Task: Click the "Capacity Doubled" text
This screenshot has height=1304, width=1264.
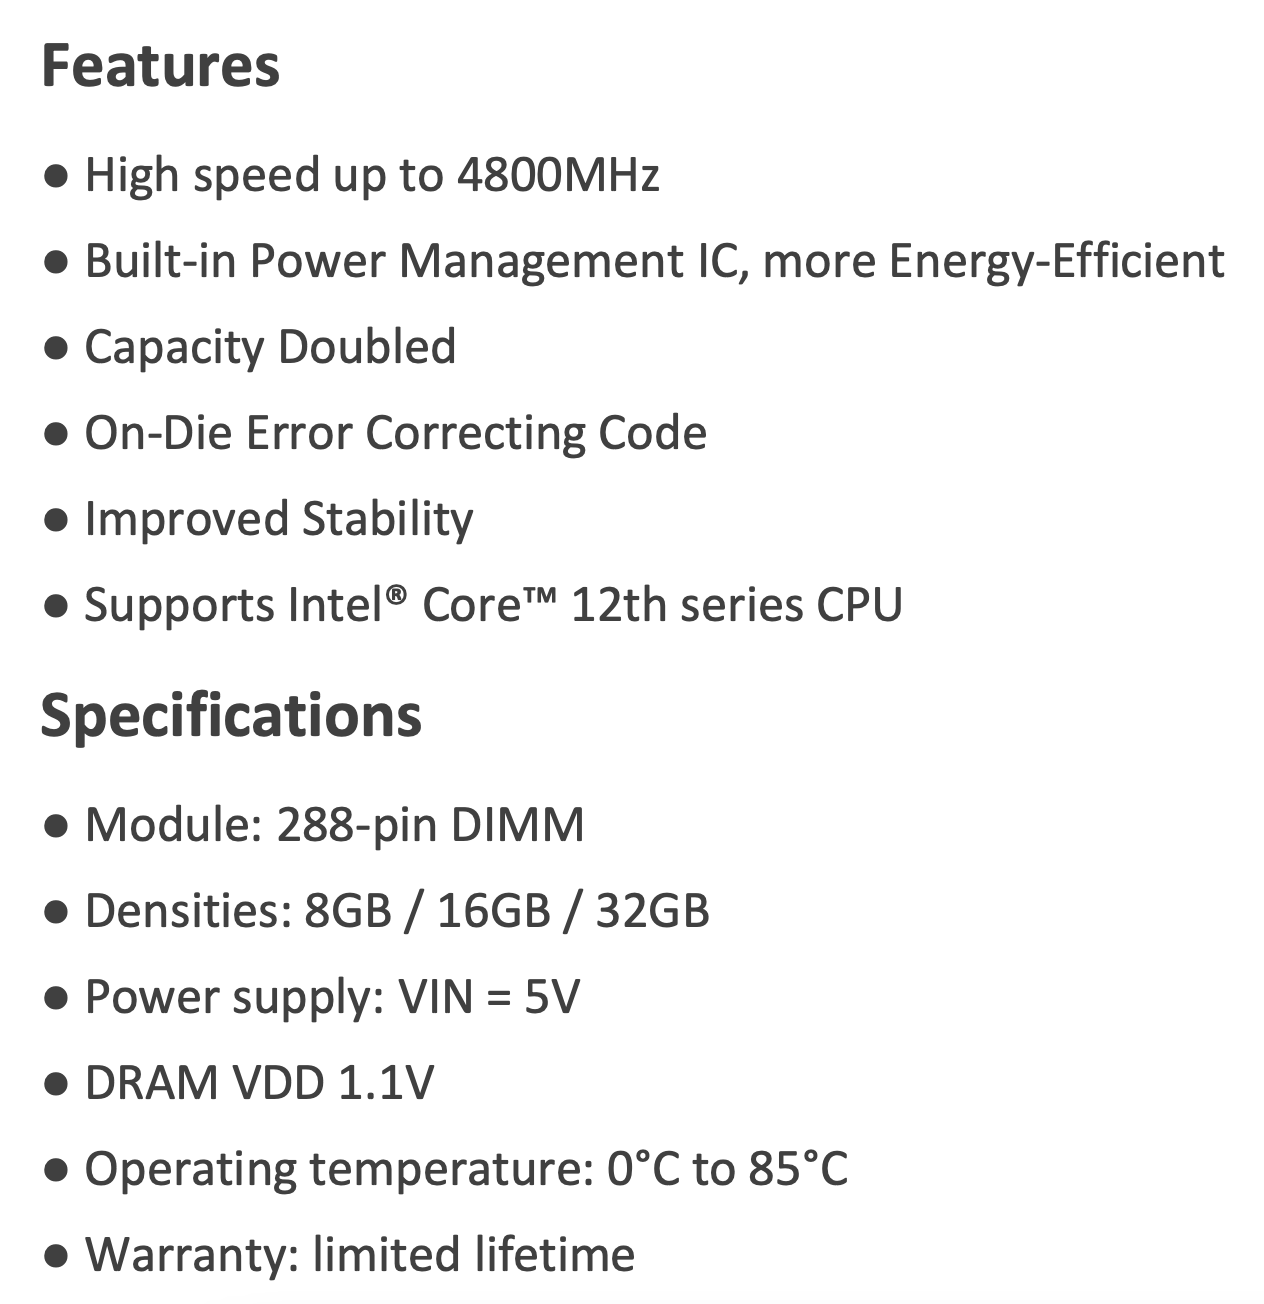Action: (x=270, y=347)
